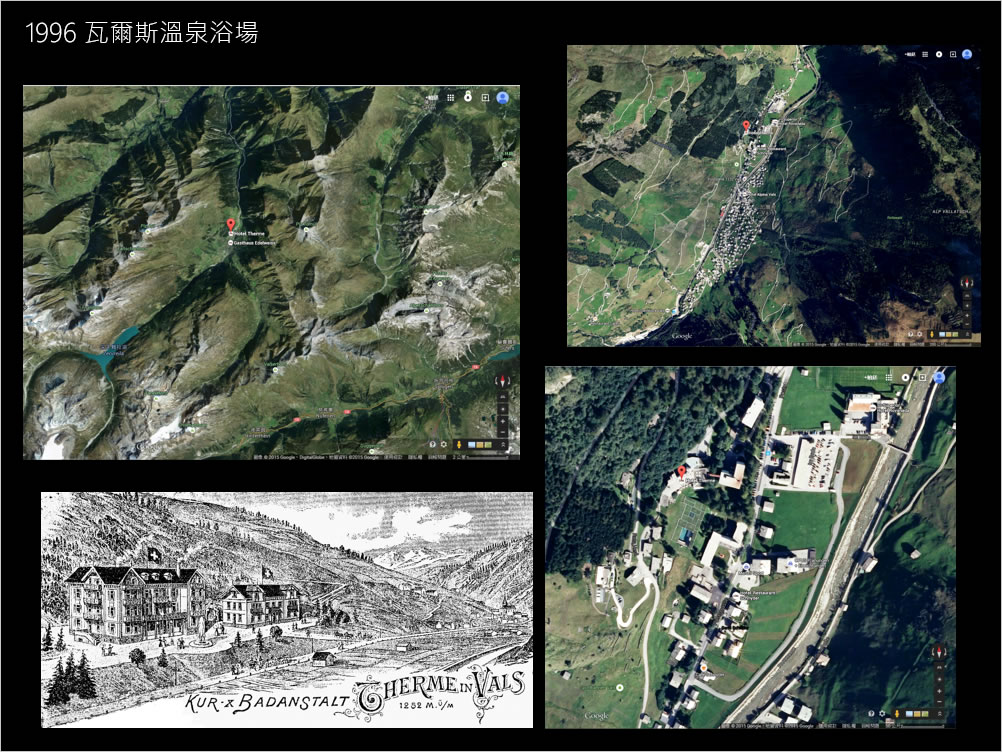Viewport: 1002px width, 752px height.
Task: Click the compass in bottom-right map
Action: point(940,652)
